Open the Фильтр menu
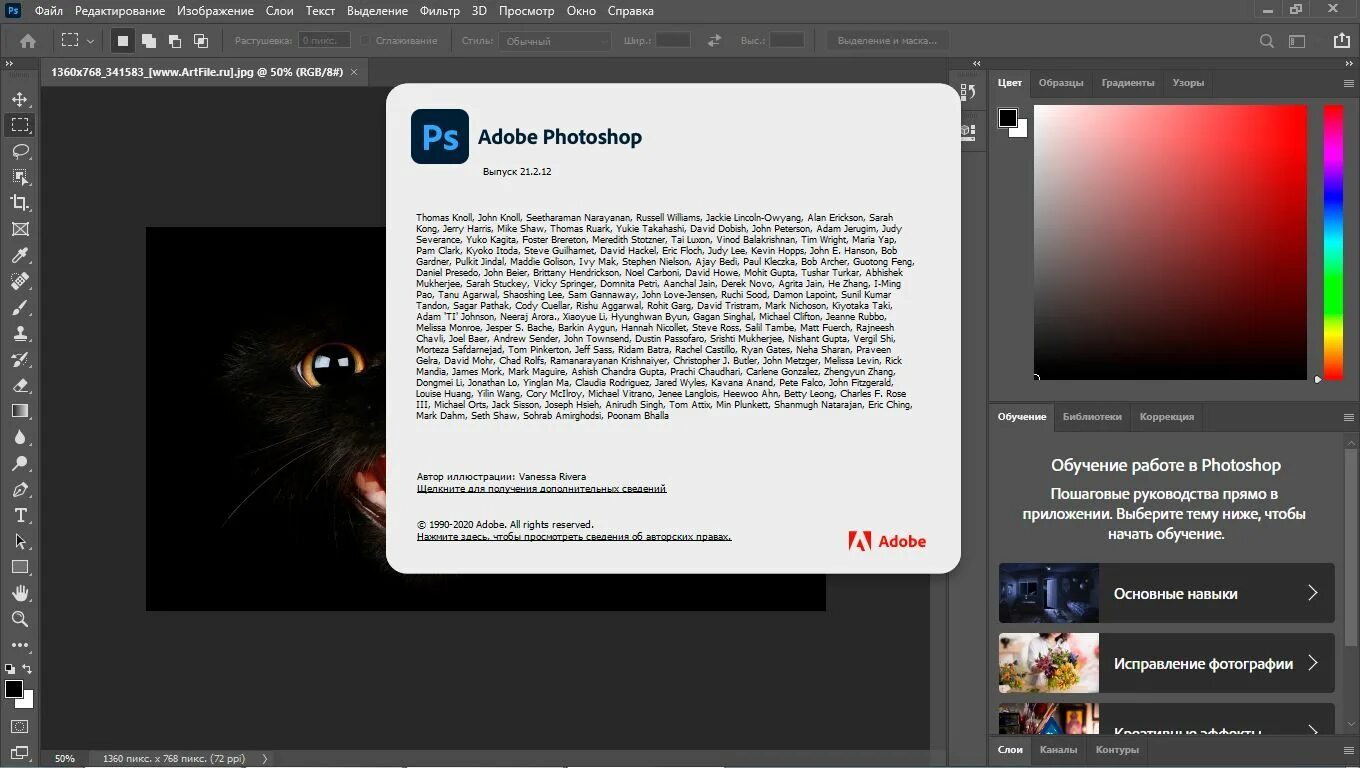Screen dimensions: 1360x768 click(440, 11)
